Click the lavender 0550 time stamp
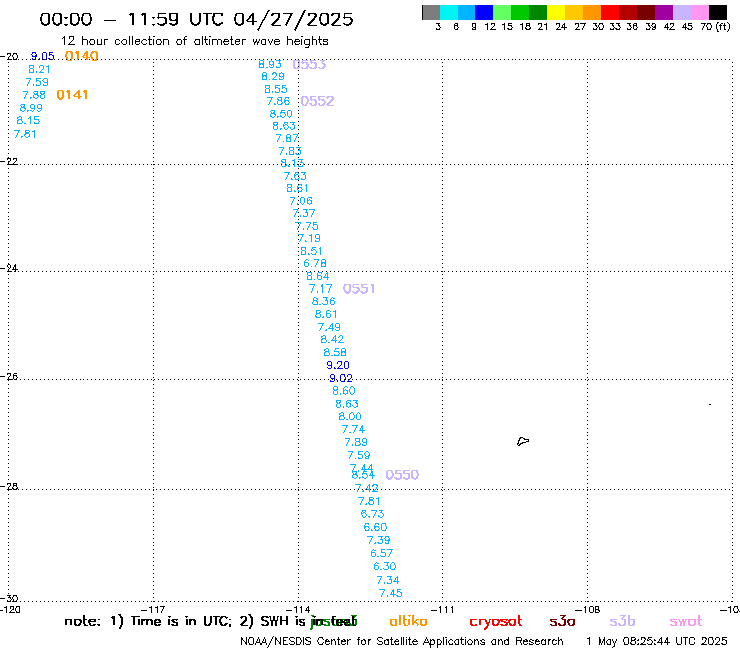Viewport: 740px width, 650px height. pyautogui.click(x=402, y=475)
